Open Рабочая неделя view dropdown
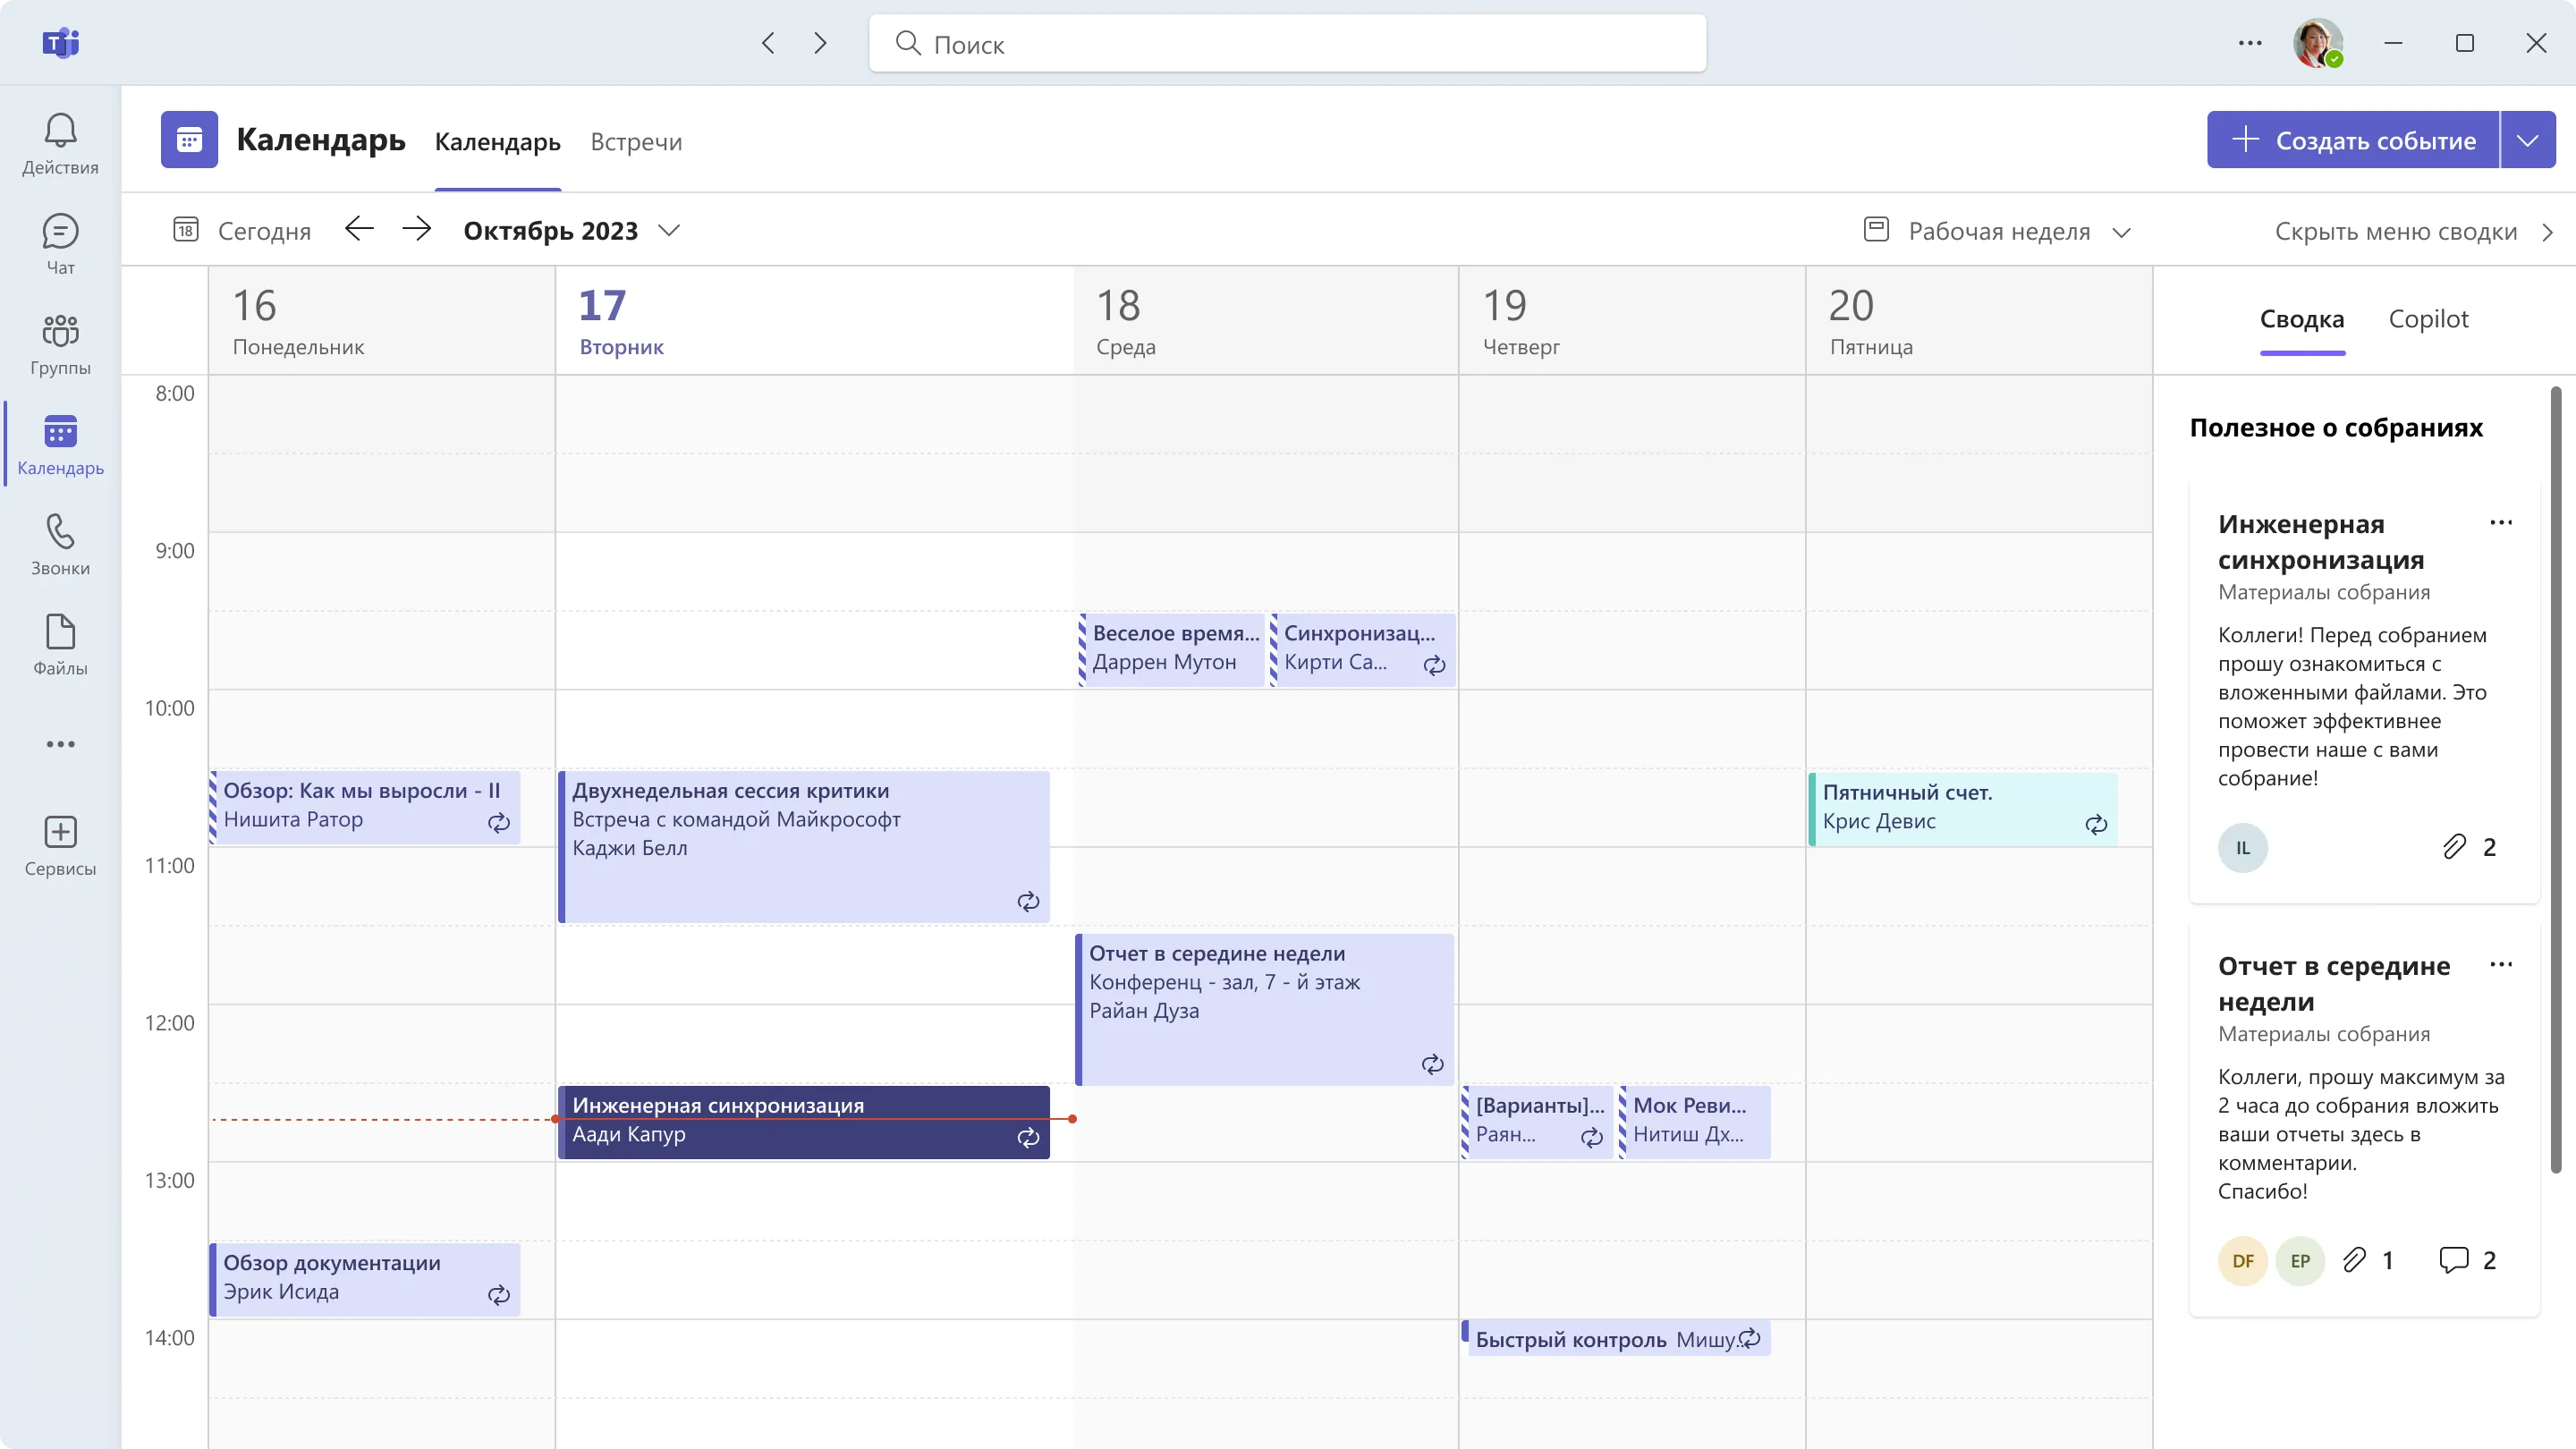The image size is (2576, 1449). (x=1998, y=231)
